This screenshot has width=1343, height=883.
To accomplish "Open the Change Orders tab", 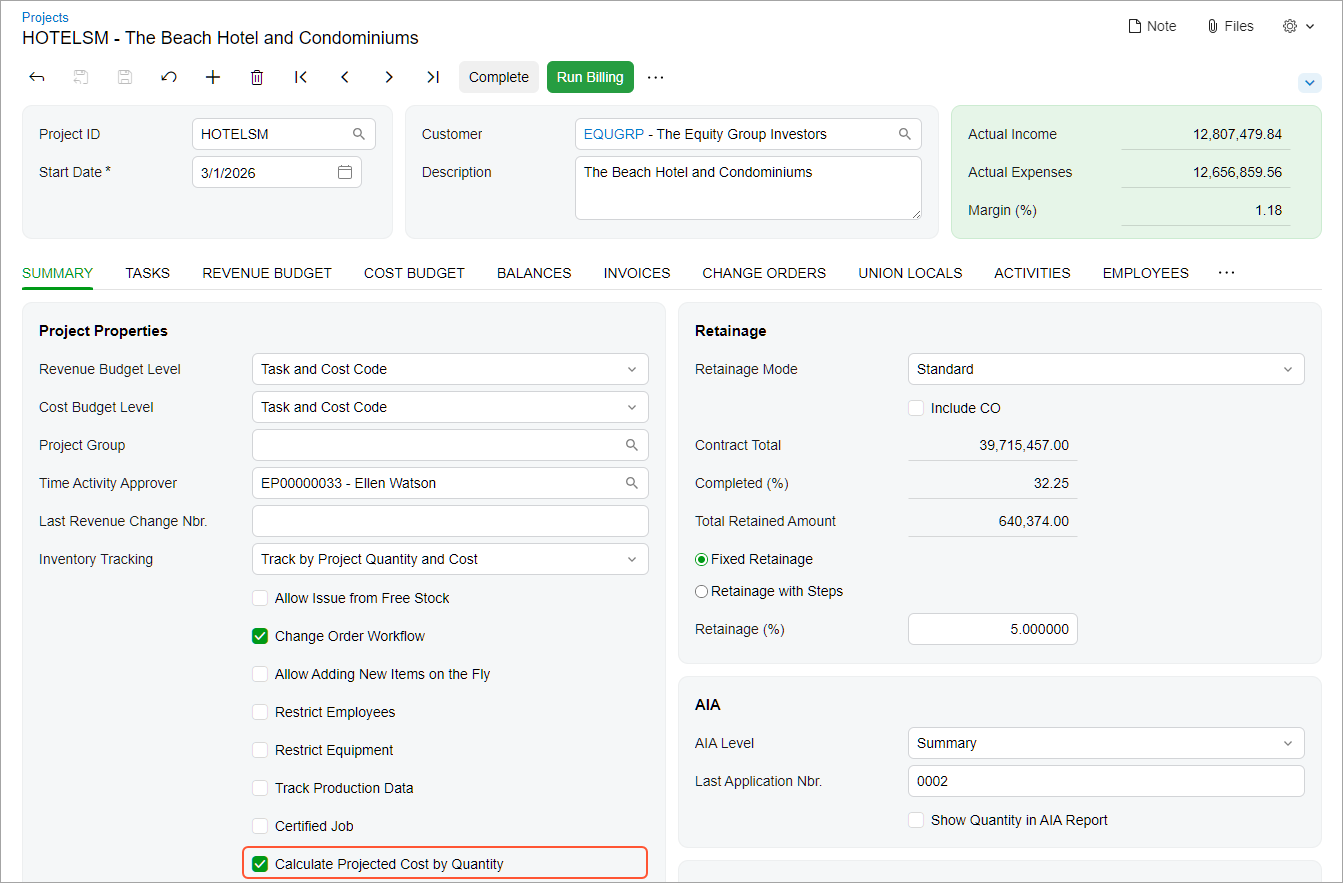I will 764,273.
